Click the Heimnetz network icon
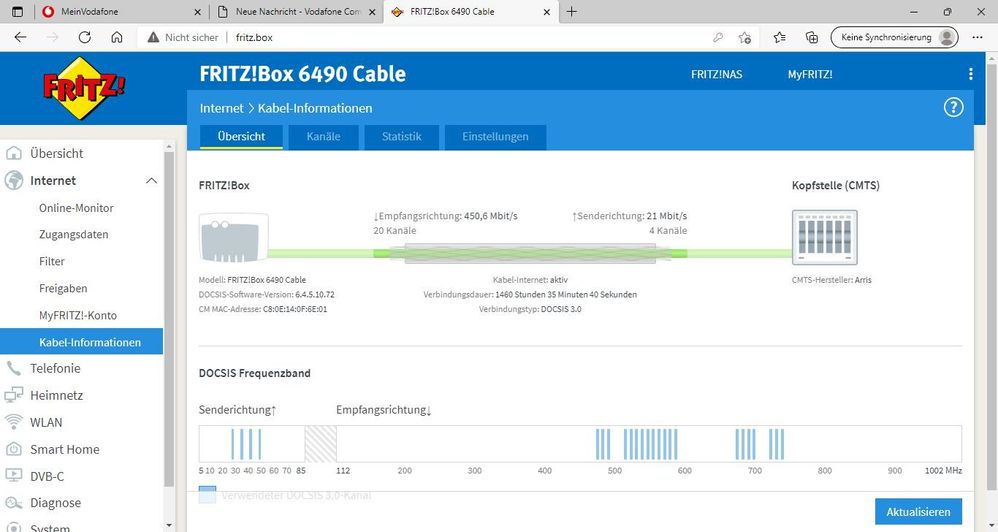 click(13, 395)
